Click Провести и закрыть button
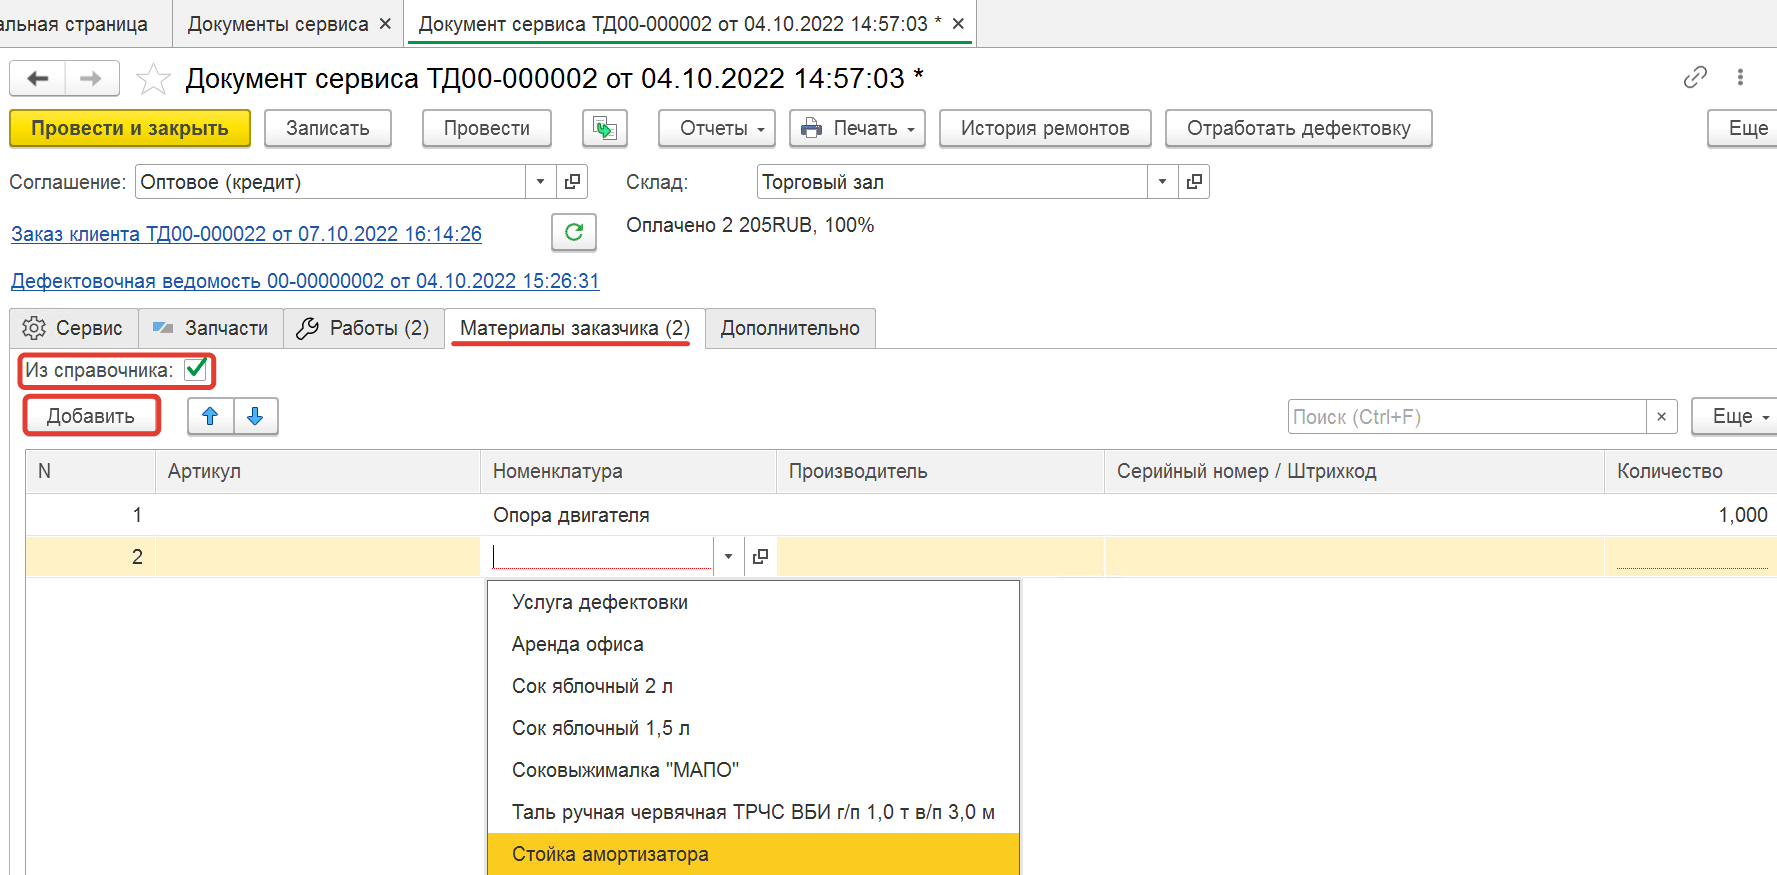The height and width of the screenshot is (875, 1777). click(x=130, y=128)
